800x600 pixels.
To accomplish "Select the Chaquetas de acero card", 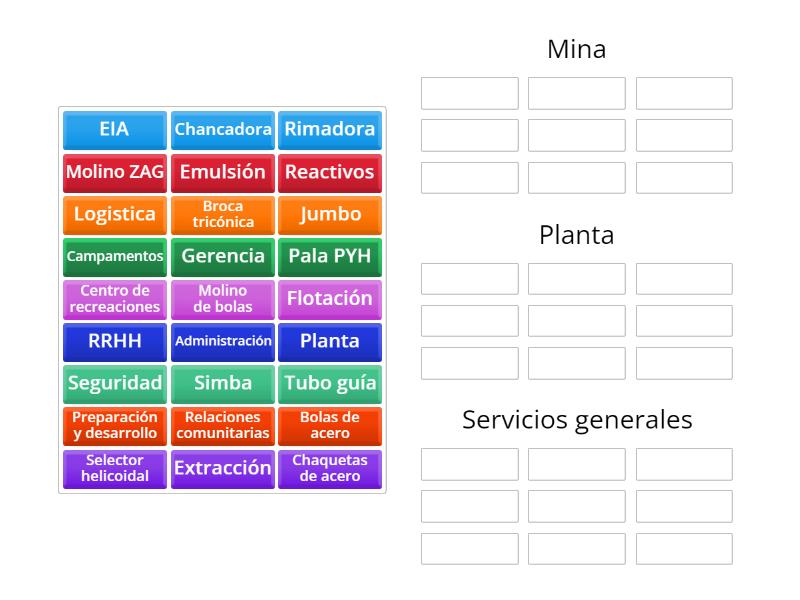I will pyautogui.click(x=330, y=468).
